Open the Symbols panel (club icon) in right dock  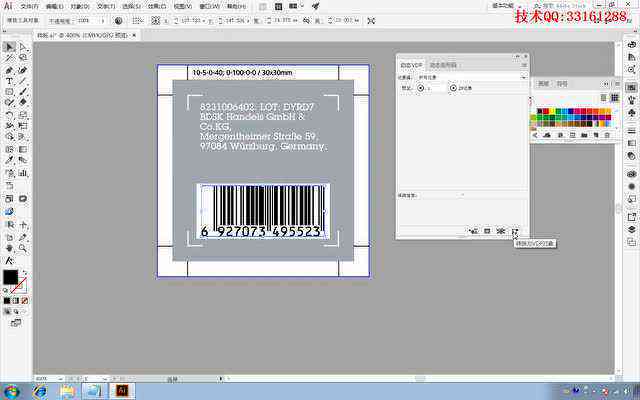tap(632, 112)
